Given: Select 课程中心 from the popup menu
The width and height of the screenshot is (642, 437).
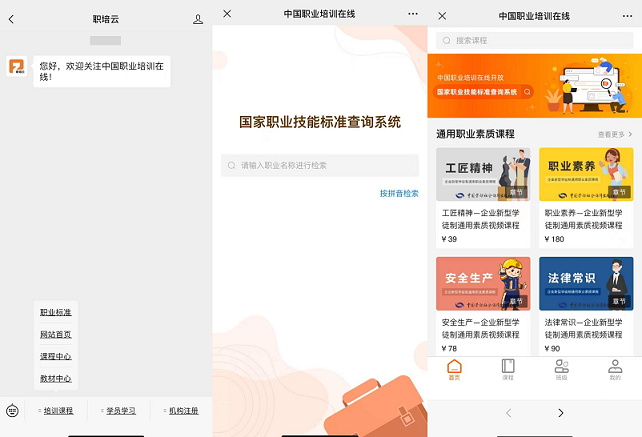Looking at the screenshot, I should 56,356.
